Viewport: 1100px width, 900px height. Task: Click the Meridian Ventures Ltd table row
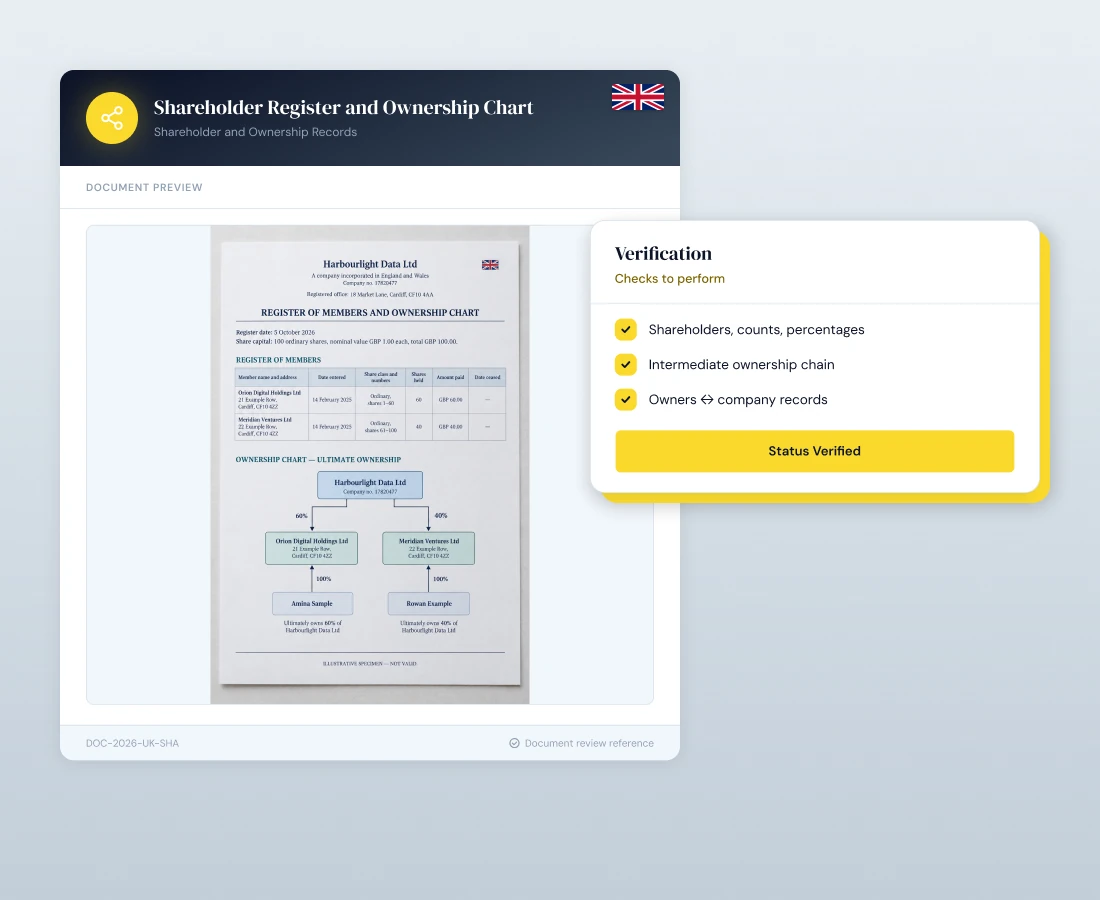pyautogui.click(x=370, y=427)
